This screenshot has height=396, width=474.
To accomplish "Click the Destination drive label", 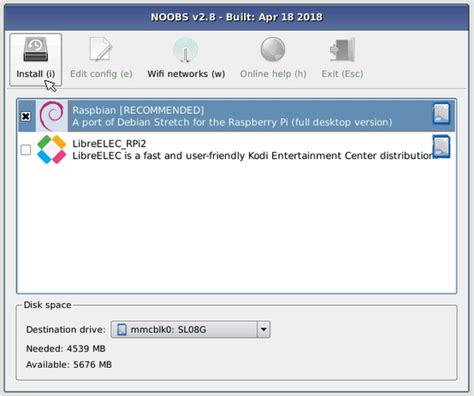I will [x=66, y=330].
